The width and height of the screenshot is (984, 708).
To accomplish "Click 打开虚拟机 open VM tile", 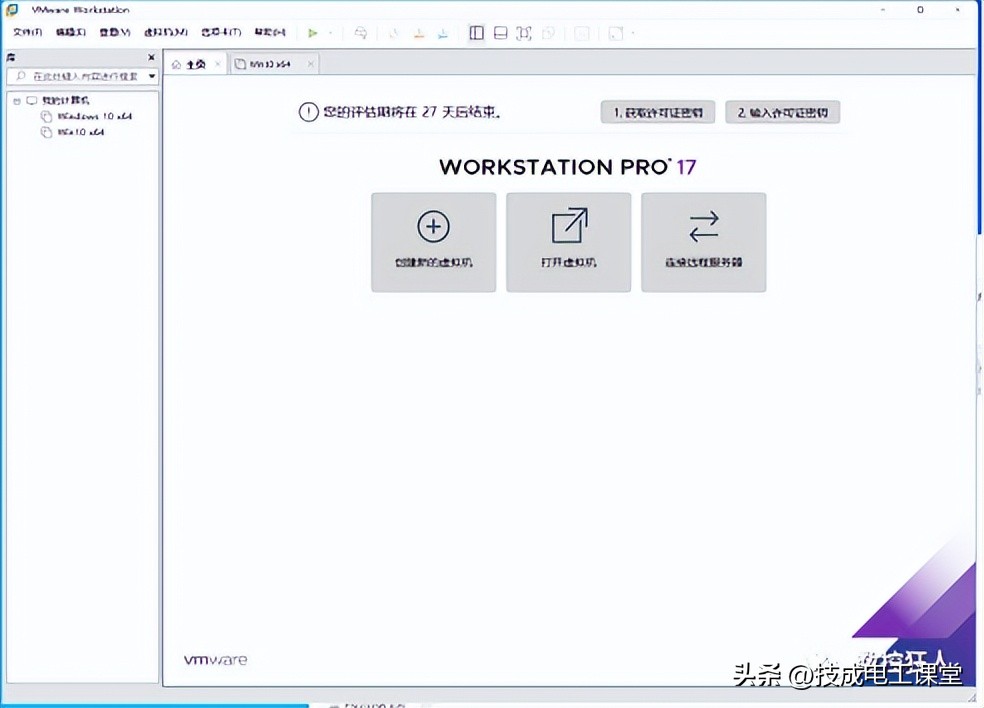I will coord(569,242).
